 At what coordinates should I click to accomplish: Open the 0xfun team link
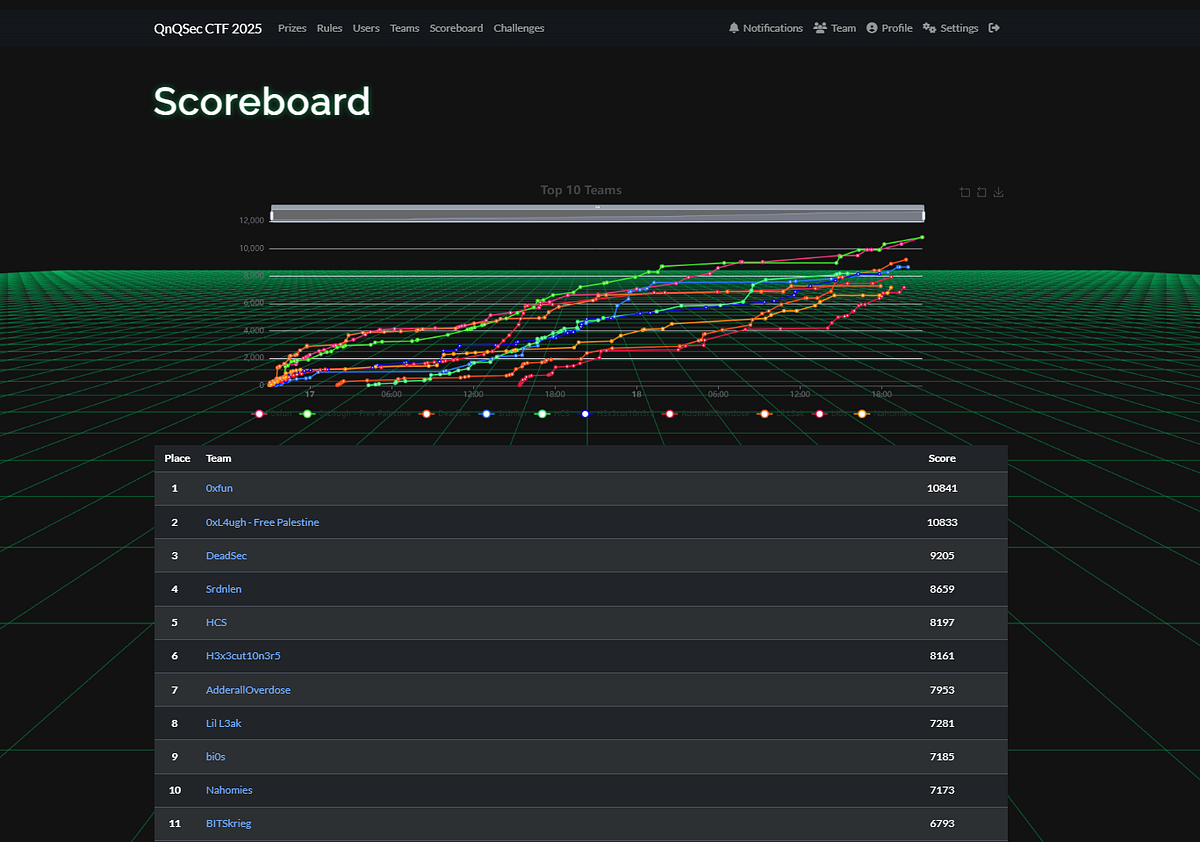219,488
